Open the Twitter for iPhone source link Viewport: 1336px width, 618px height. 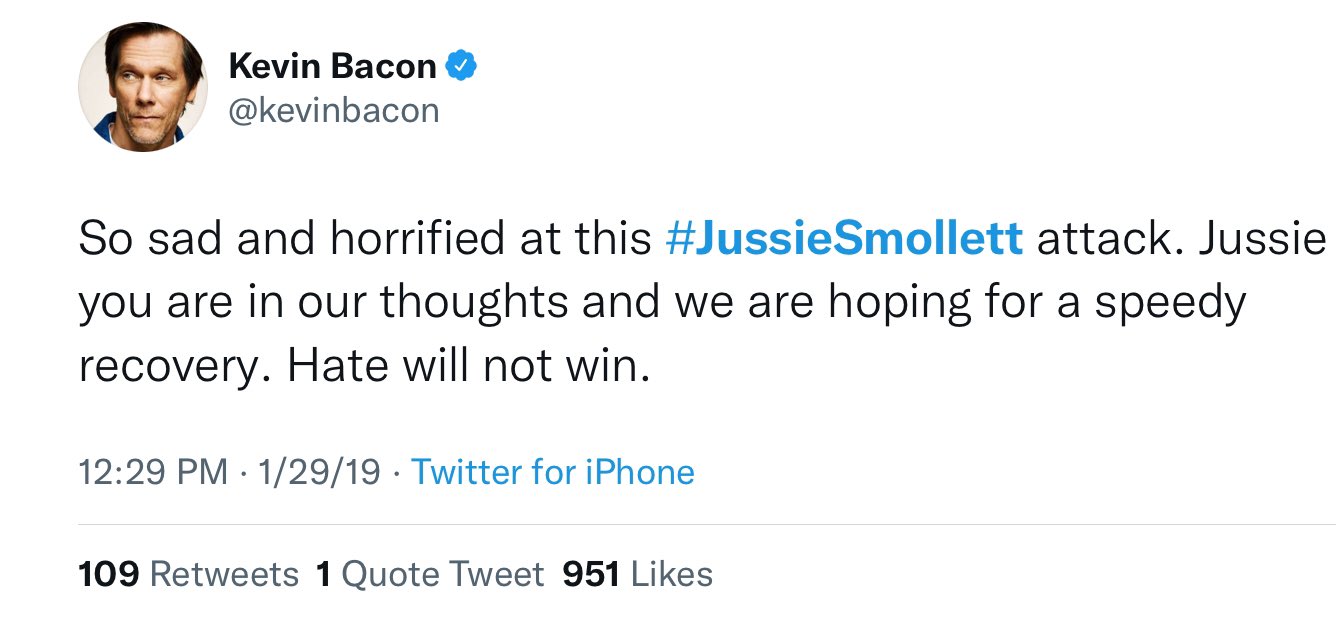click(552, 472)
